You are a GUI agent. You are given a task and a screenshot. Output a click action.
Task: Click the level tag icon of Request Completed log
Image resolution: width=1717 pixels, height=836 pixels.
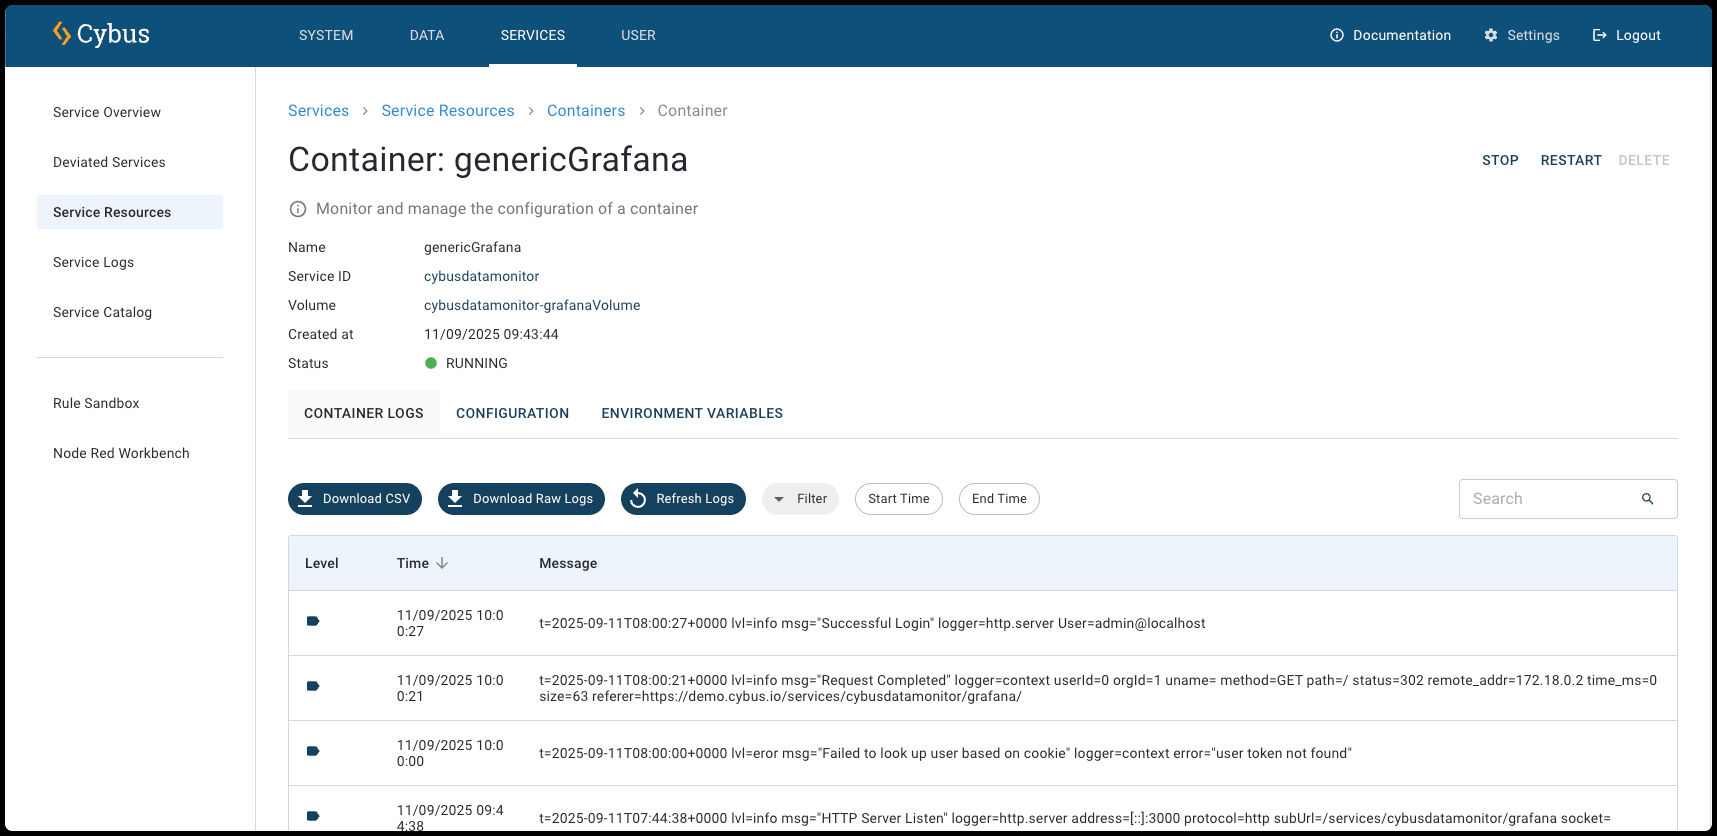pyautogui.click(x=313, y=687)
